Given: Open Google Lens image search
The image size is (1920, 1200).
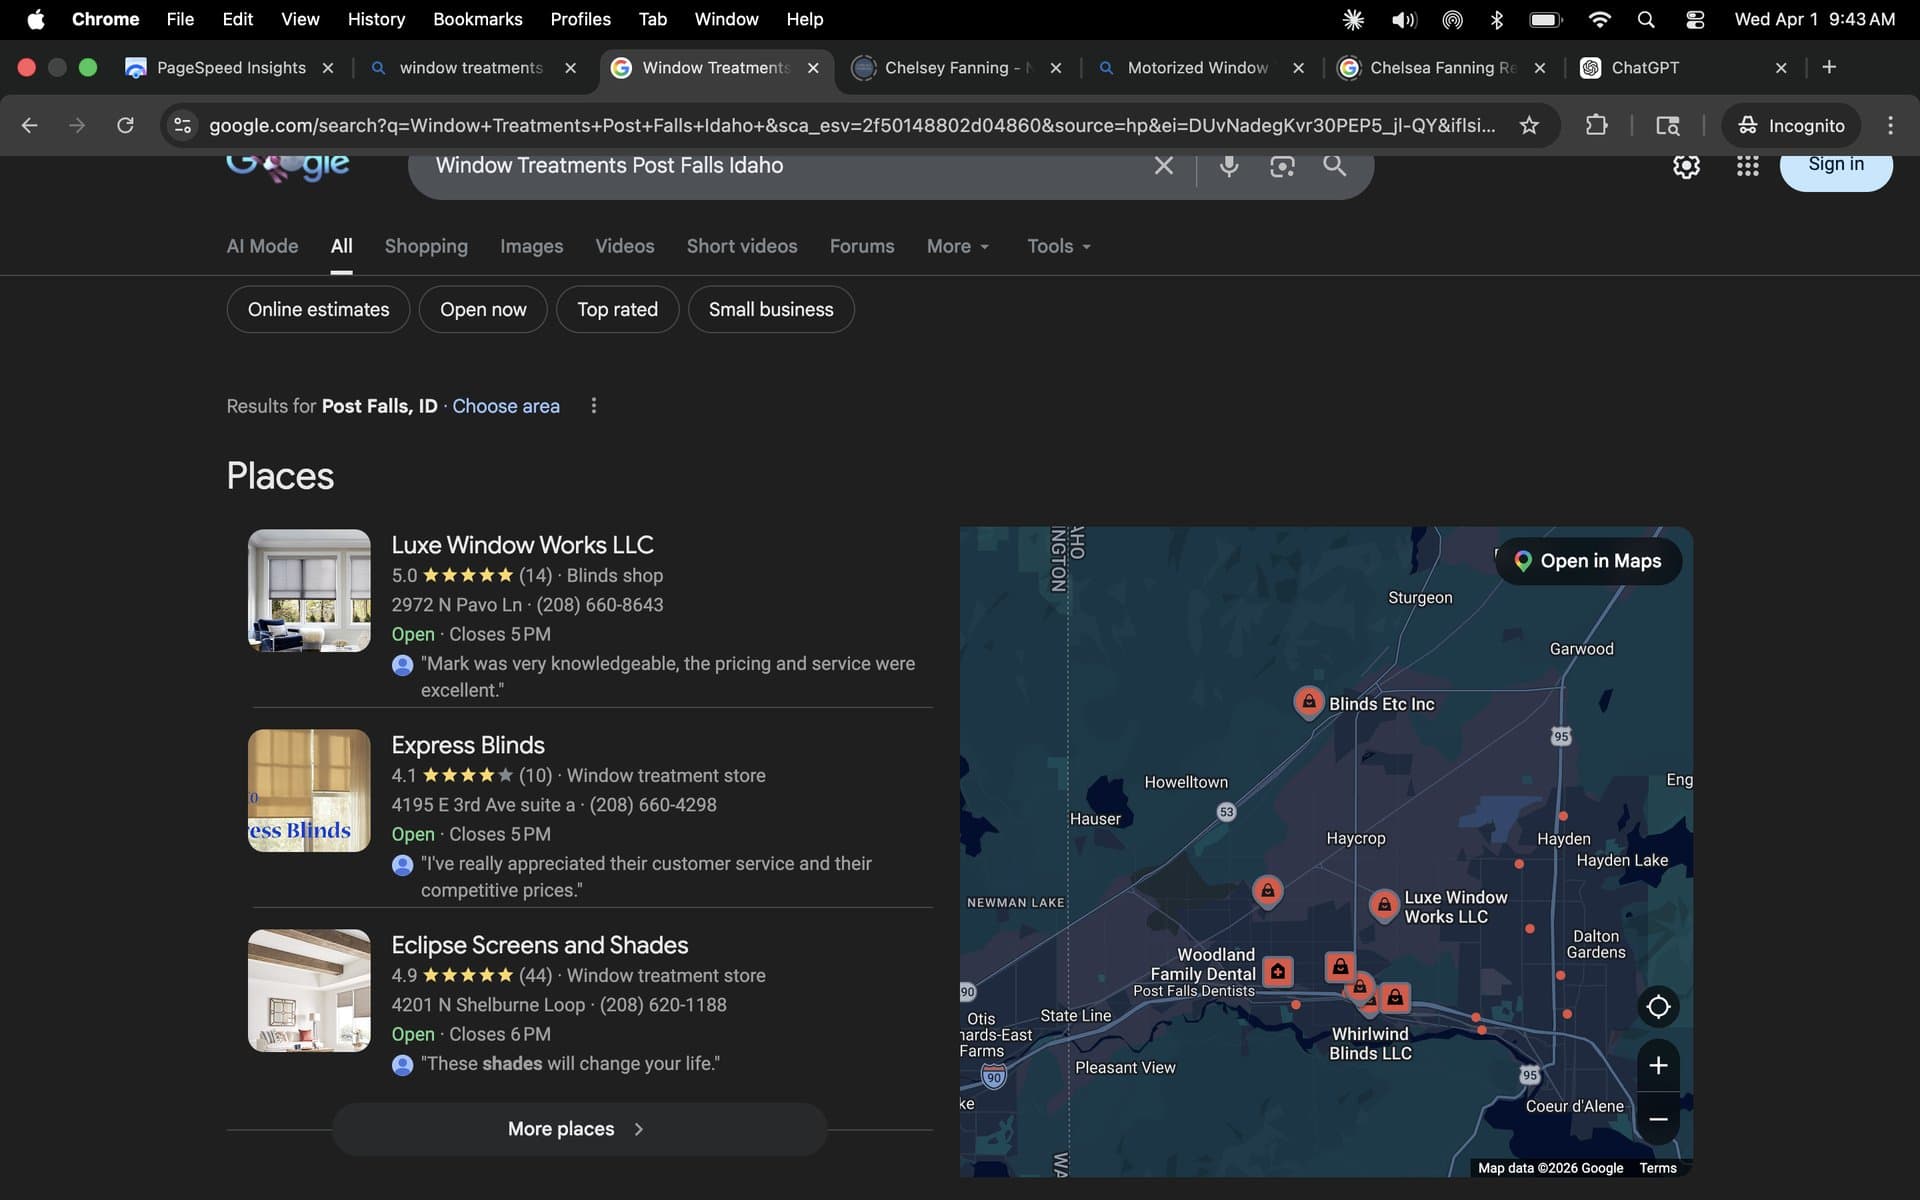Looking at the screenshot, I should tap(1282, 166).
